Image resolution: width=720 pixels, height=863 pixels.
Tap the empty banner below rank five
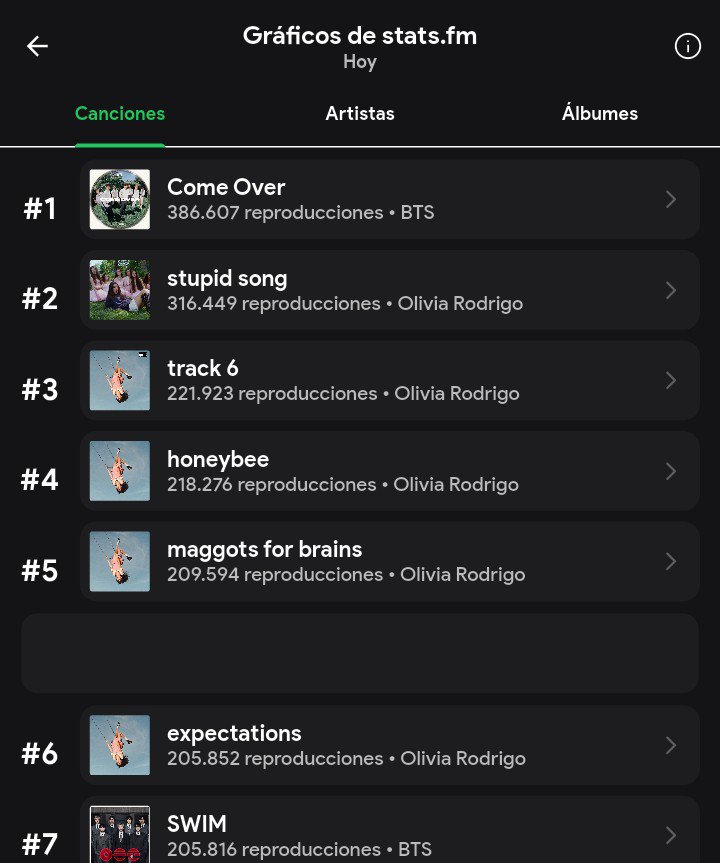360,653
